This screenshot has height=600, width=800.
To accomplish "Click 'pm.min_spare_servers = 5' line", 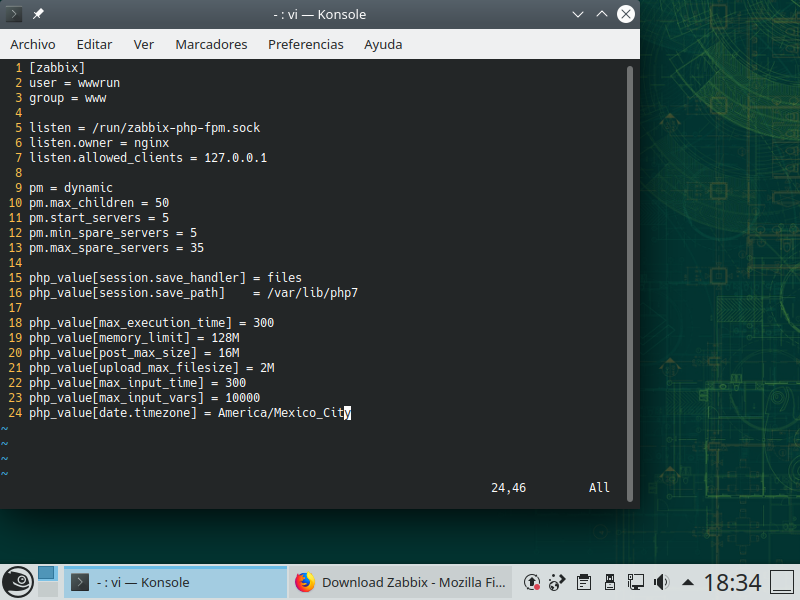I will pos(113,233).
